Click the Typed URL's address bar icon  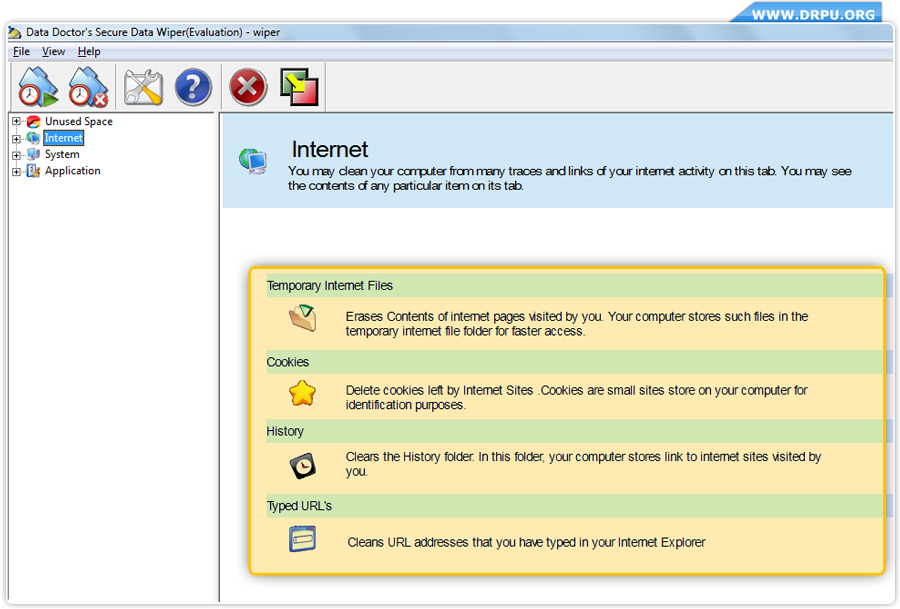302,539
